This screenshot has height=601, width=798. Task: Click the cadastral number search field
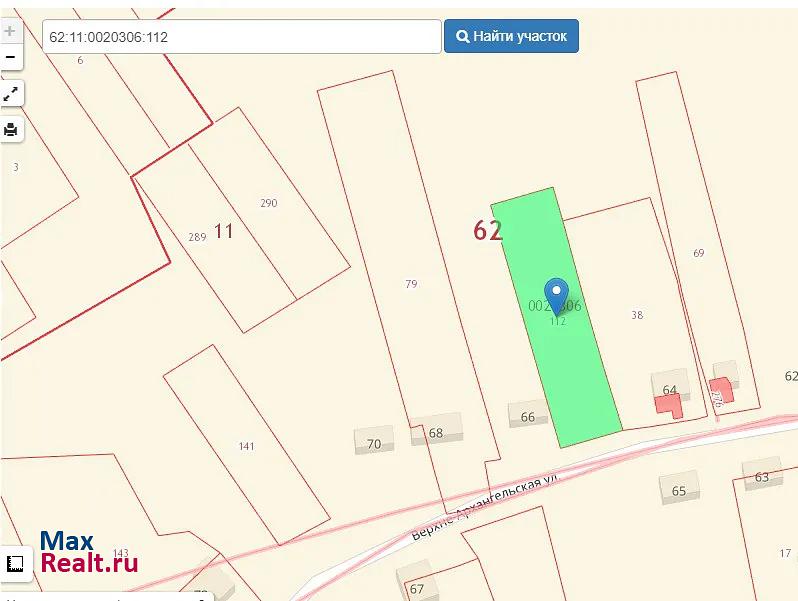(241, 37)
